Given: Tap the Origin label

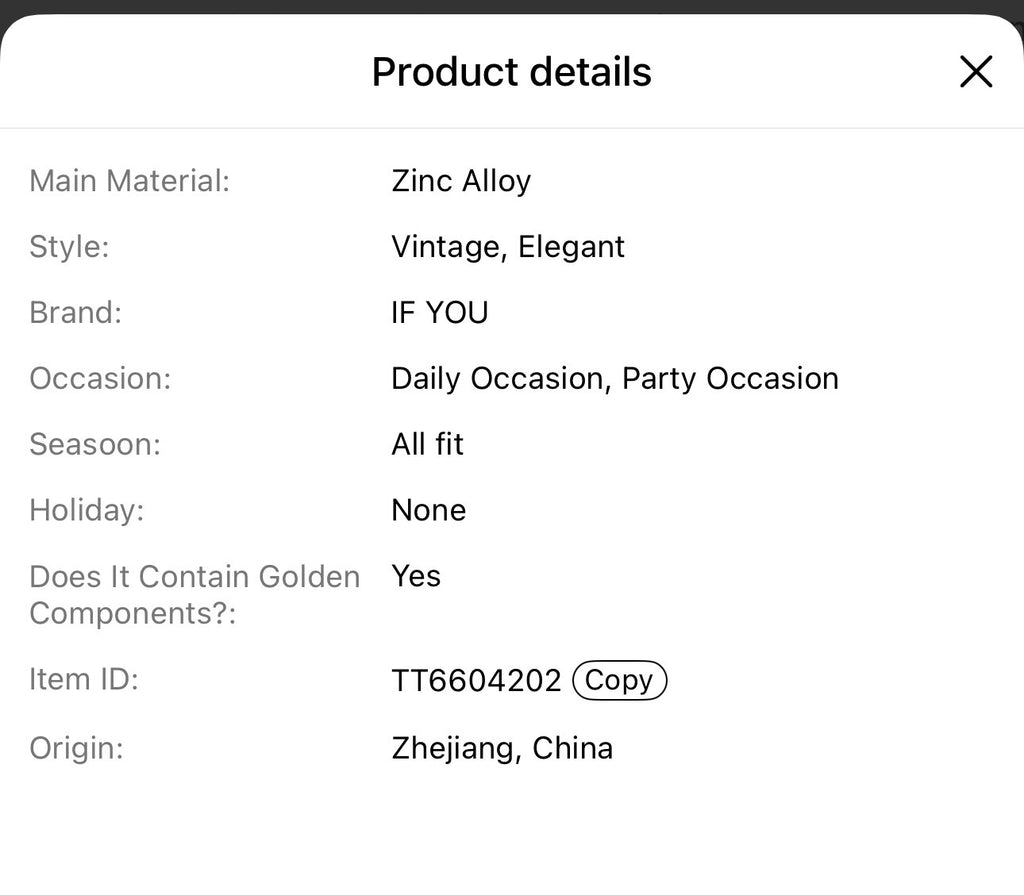Looking at the screenshot, I should pos(76,748).
